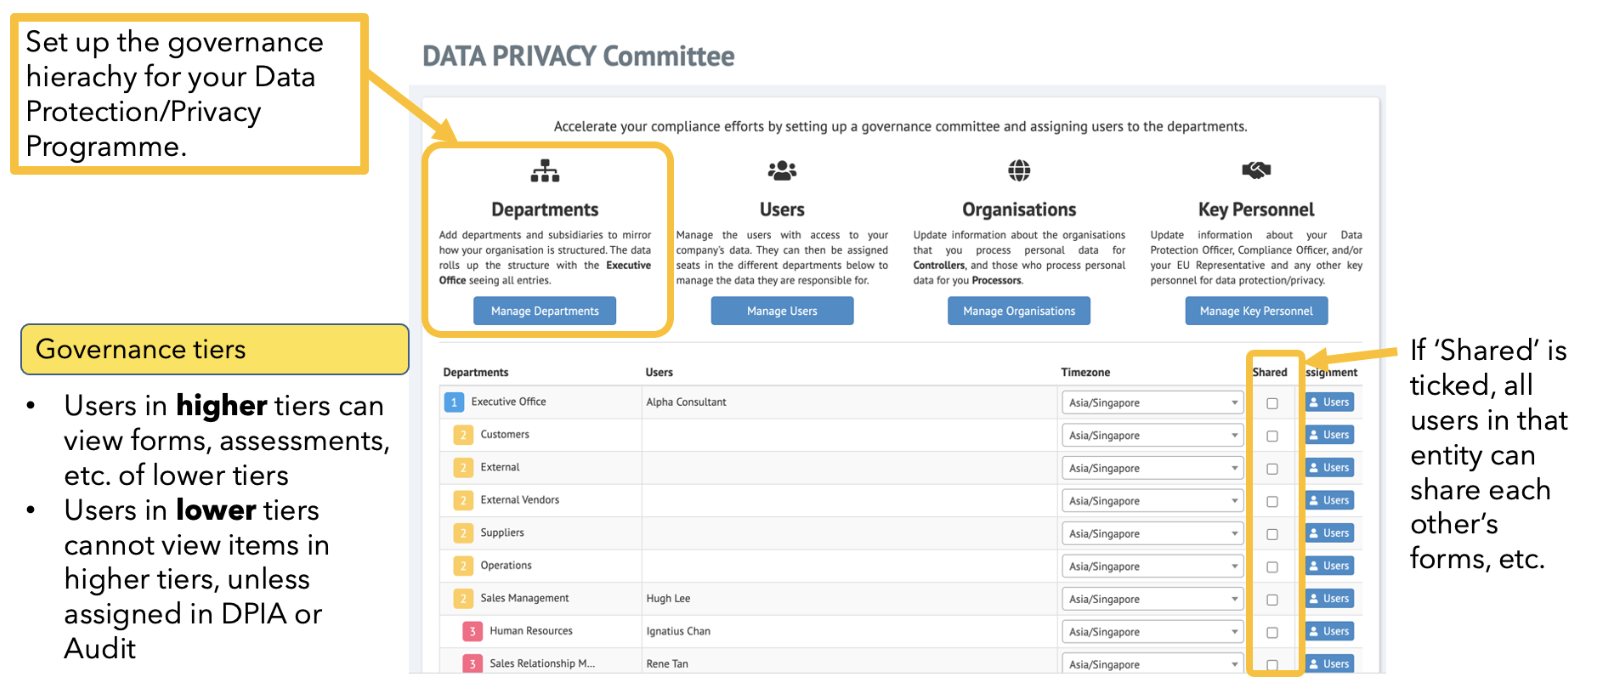Select tier 2 badge for Customers
This screenshot has height=692, width=1612.
click(463, 435)
